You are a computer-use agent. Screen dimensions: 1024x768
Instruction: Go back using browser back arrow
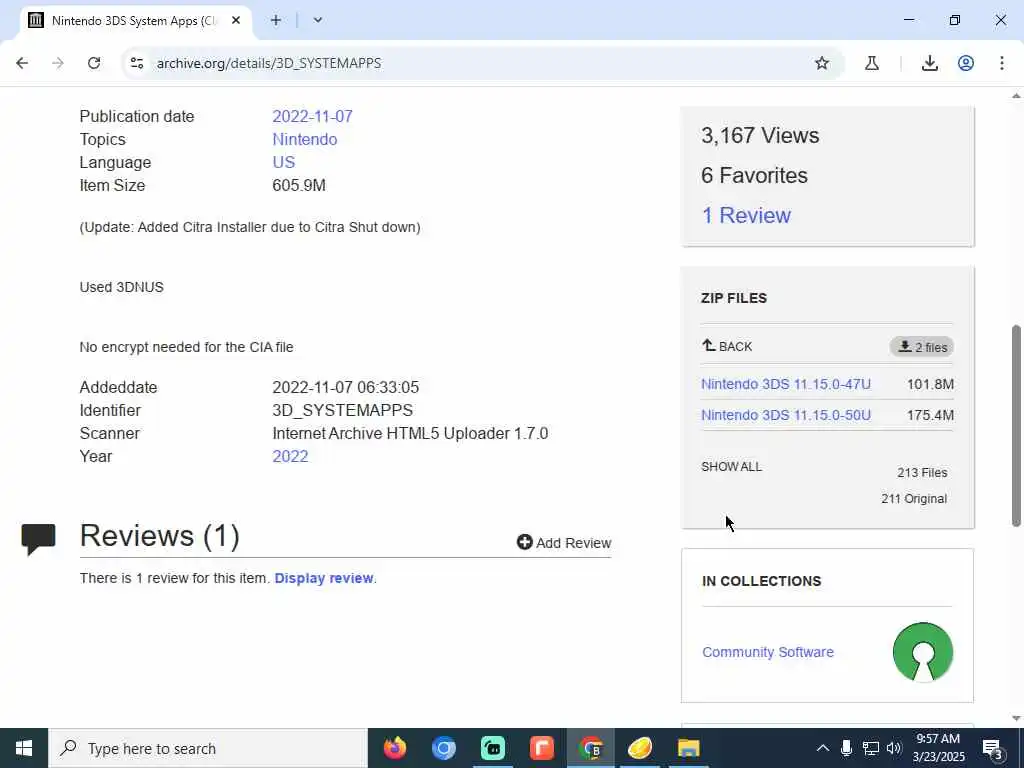(x=22, y=63)
